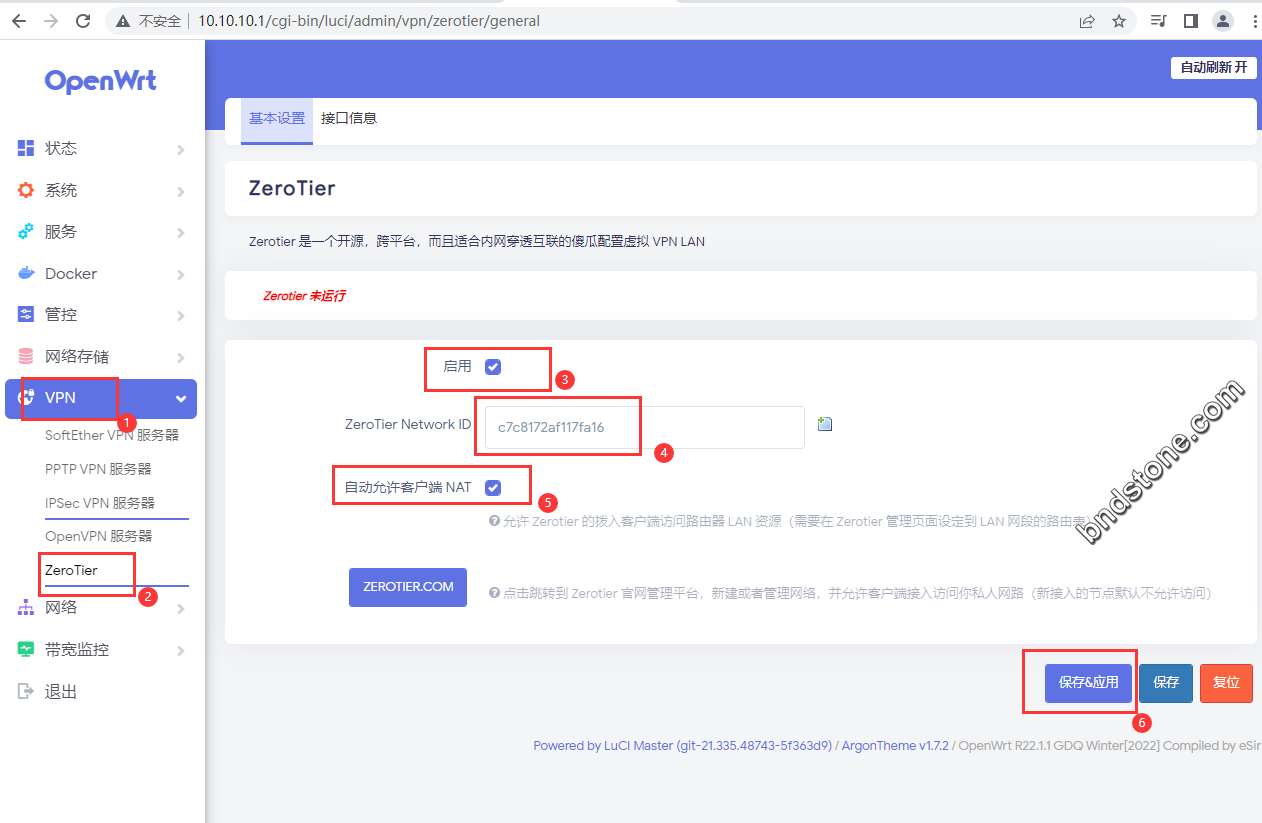
Task: Click the help icon beside ZEROTIER.COM description
Action: click(494, 593)
